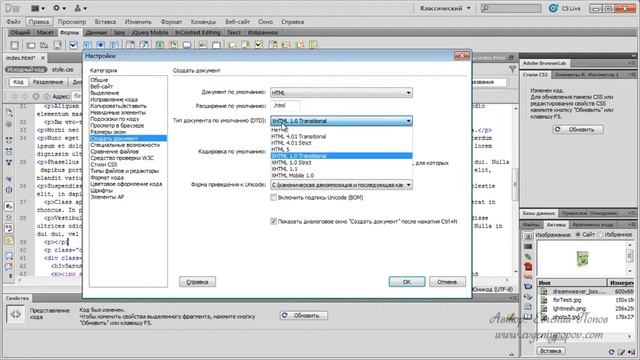
Task: Open the style.css related file
Action: (62, 70)
